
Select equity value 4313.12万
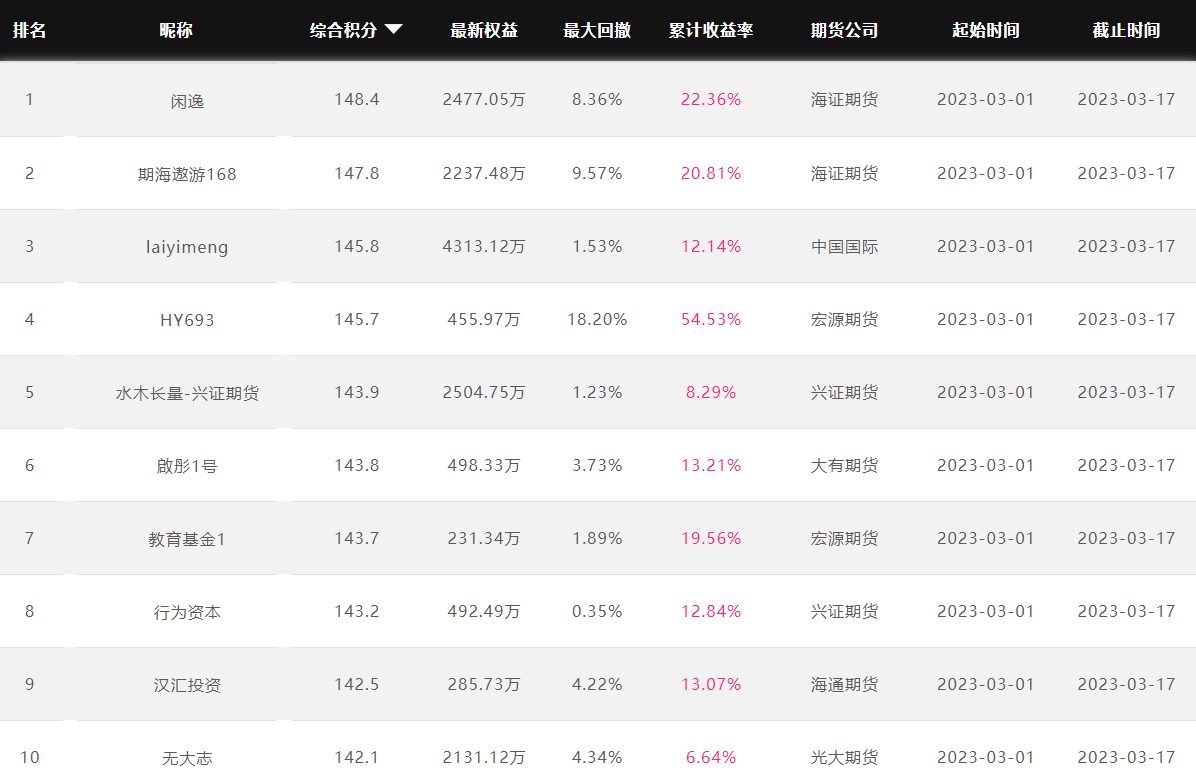pyautogui.click(x=484, y=246)
